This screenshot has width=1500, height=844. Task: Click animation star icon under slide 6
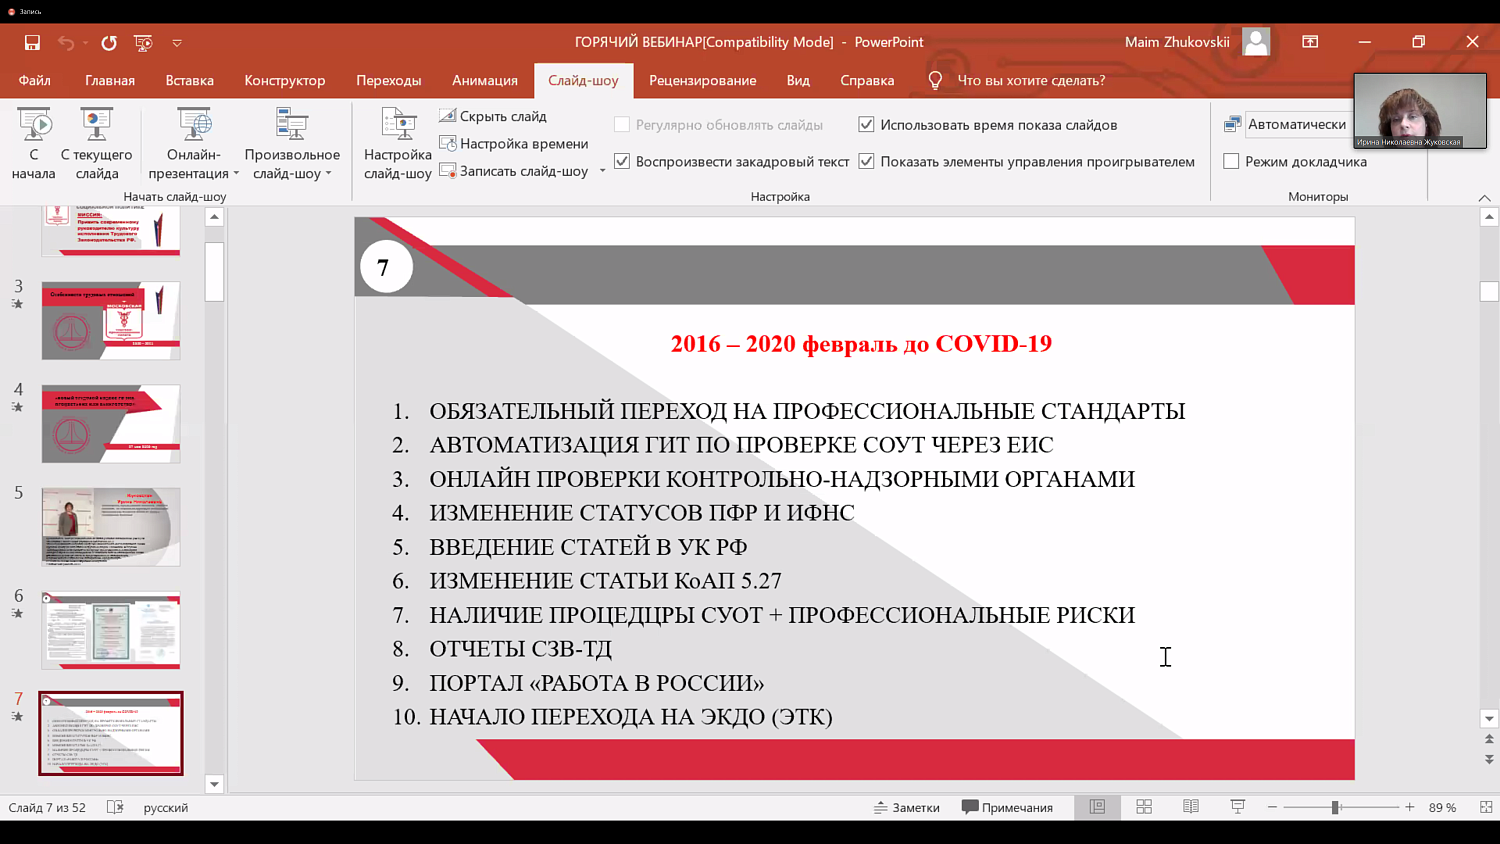click(x=17, y=613)
